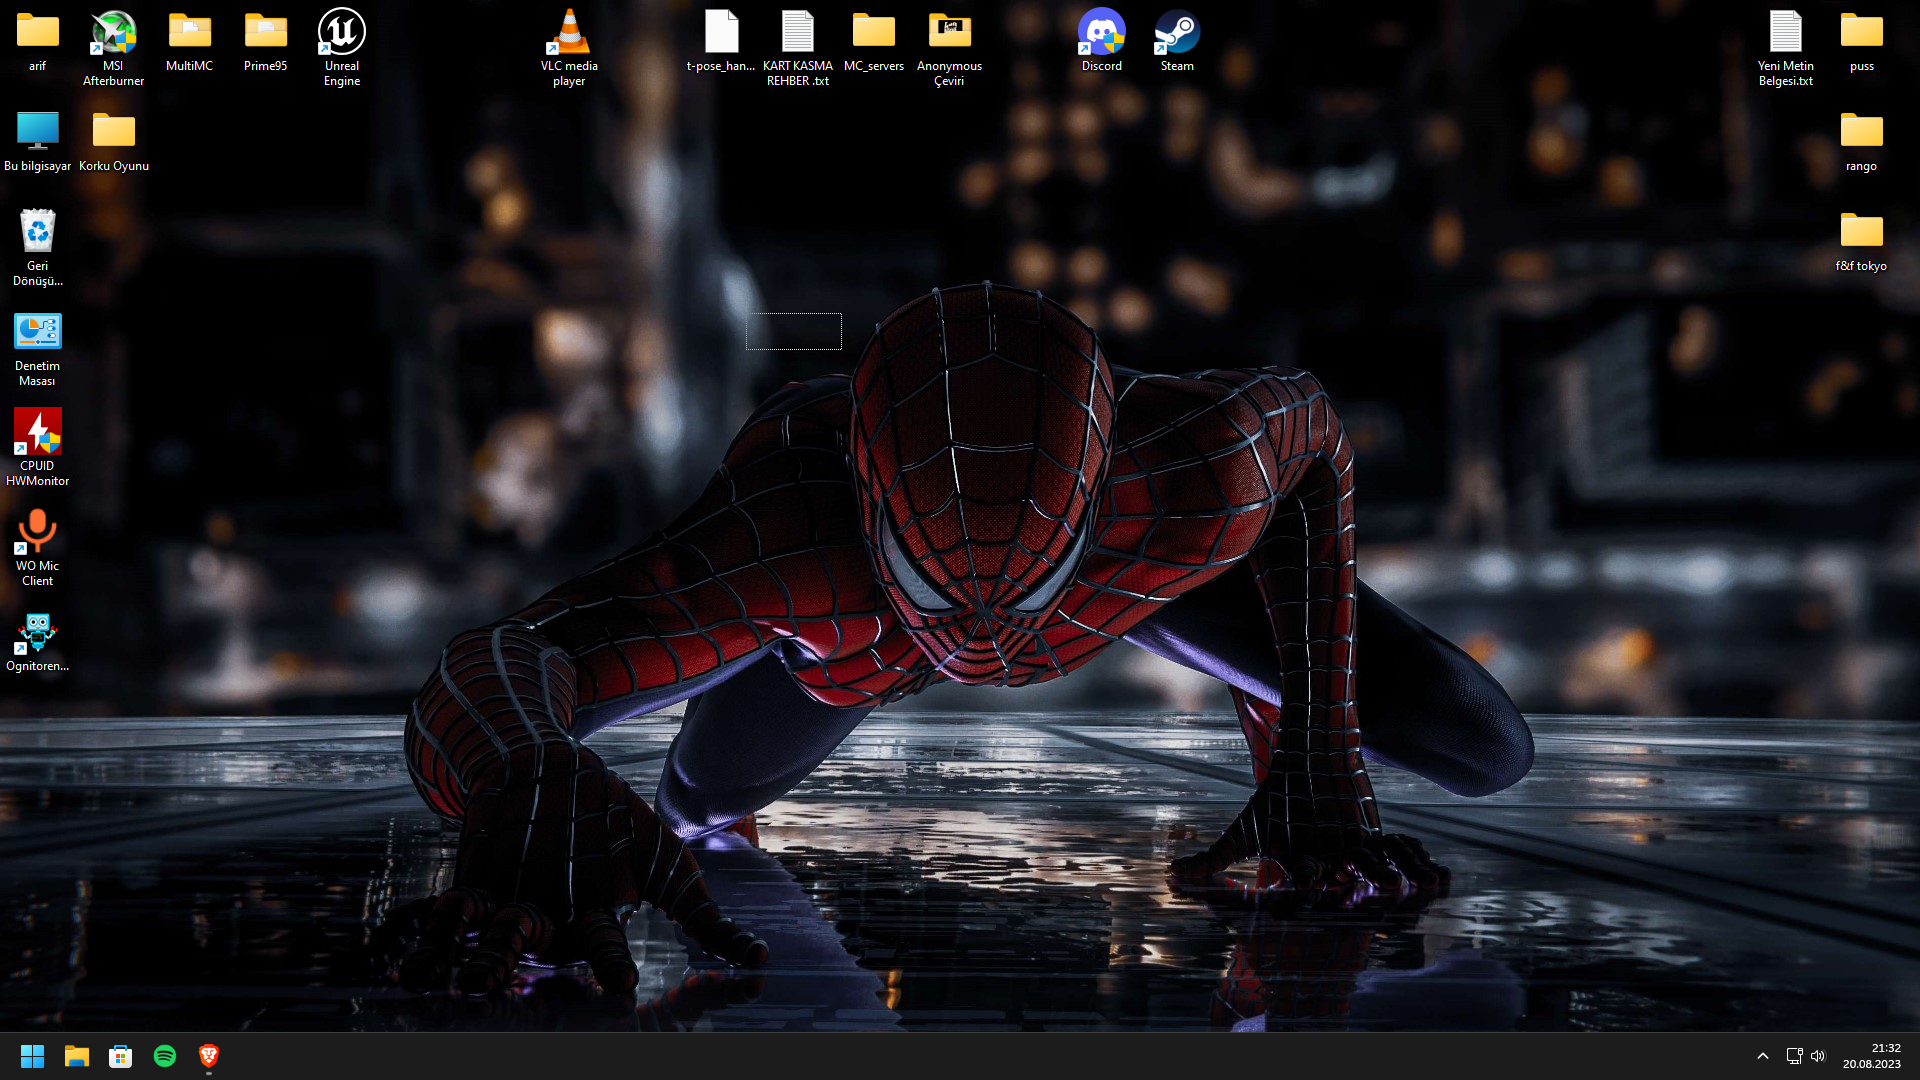This screenshot has width=1920, height=1080.
Task: Select the f&f tokyo folder
Action: click(x=1861, y=232)
